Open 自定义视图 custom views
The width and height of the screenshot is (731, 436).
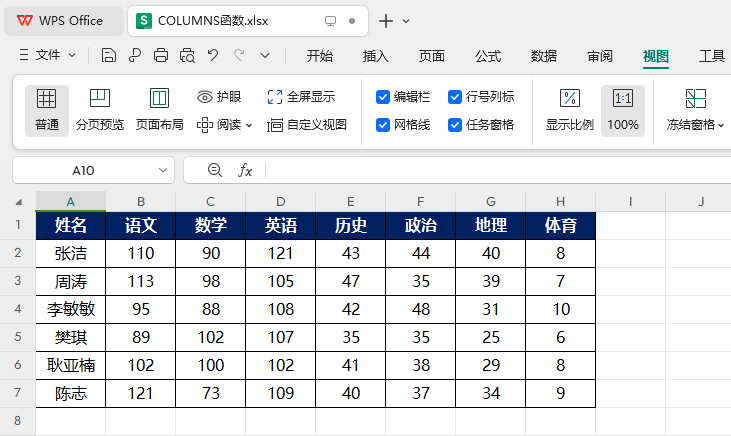(x=307, y=125)
